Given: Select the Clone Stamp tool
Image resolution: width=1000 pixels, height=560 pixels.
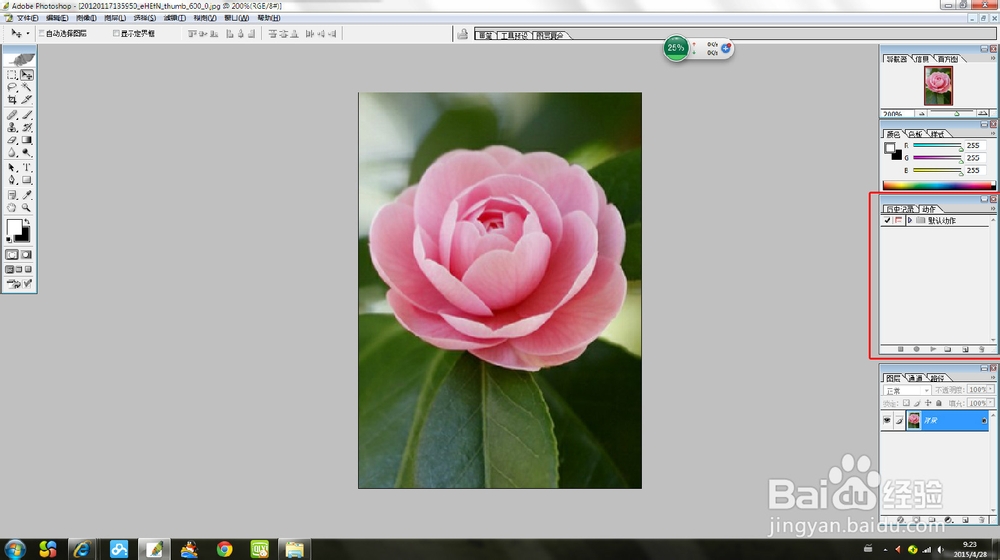Looking at the screenshot, I should [11, 128].
